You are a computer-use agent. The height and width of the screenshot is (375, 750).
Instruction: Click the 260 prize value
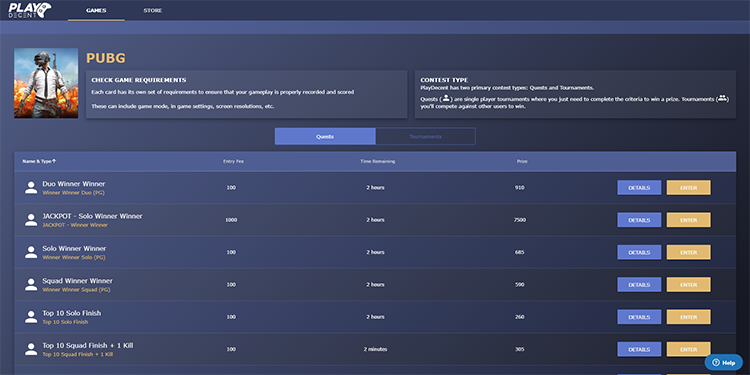[x=520, y=317]
